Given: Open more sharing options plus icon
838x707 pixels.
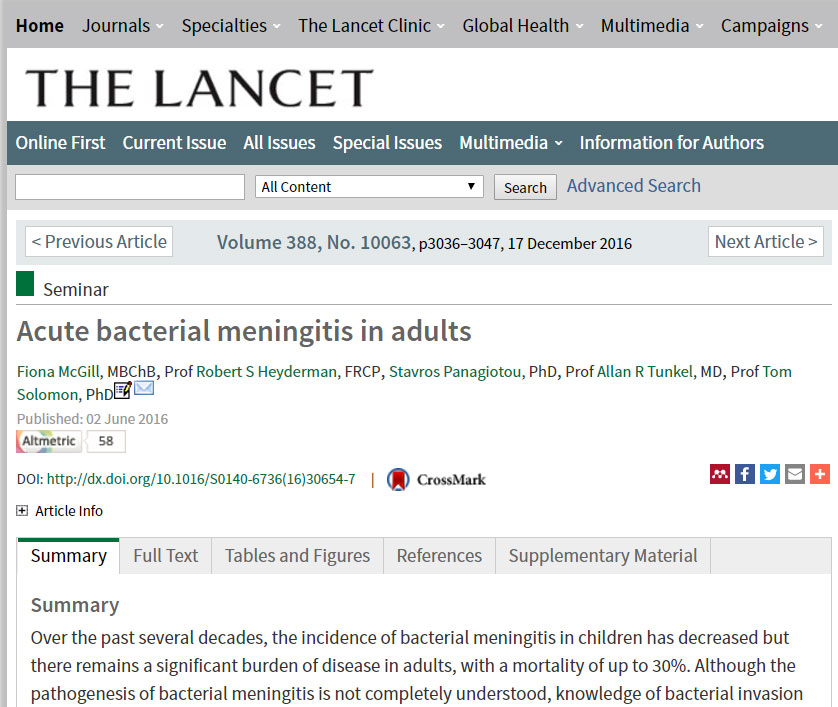Looking at the screenshot, I should point(820,474).
